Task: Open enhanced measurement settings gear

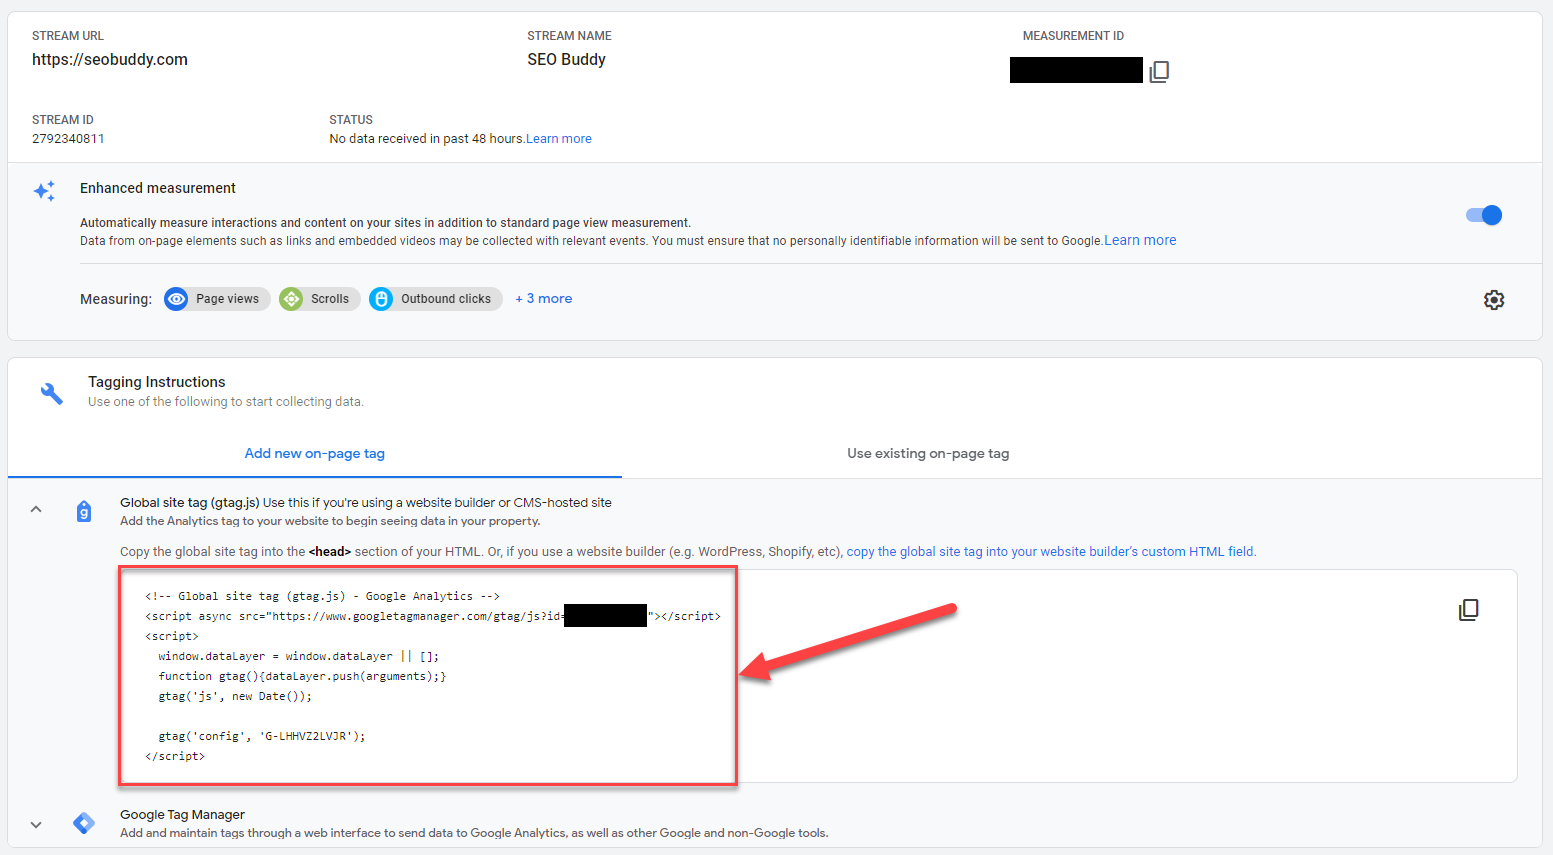Action: click(1494, 300)
